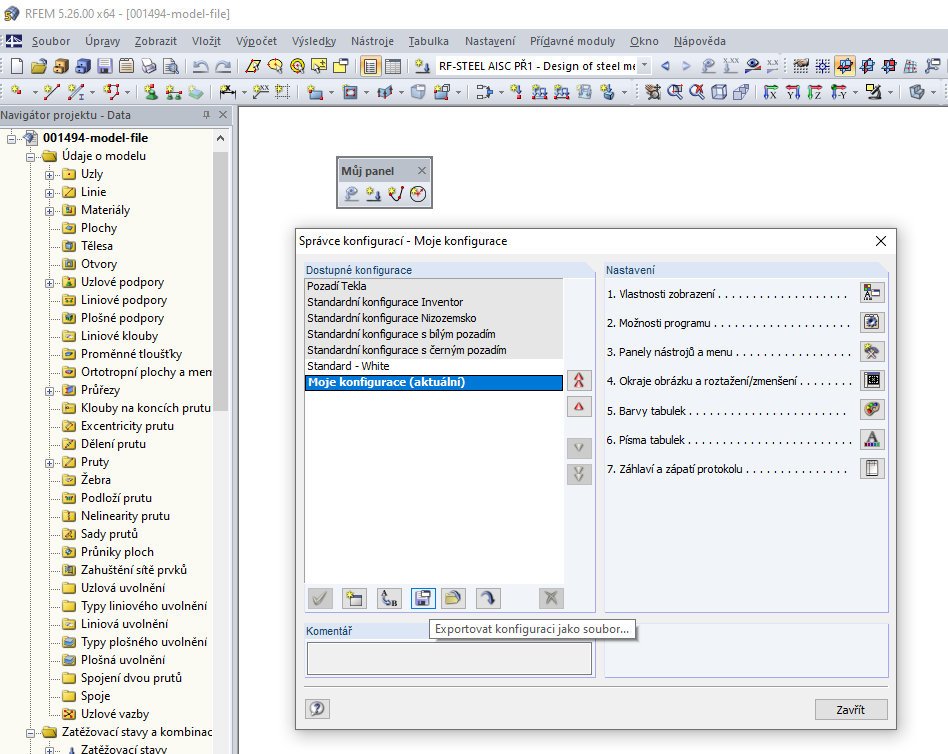This screenshot has height=754, width=948.
Task: Click the rename configuration icon
Action: coord(389,599)
